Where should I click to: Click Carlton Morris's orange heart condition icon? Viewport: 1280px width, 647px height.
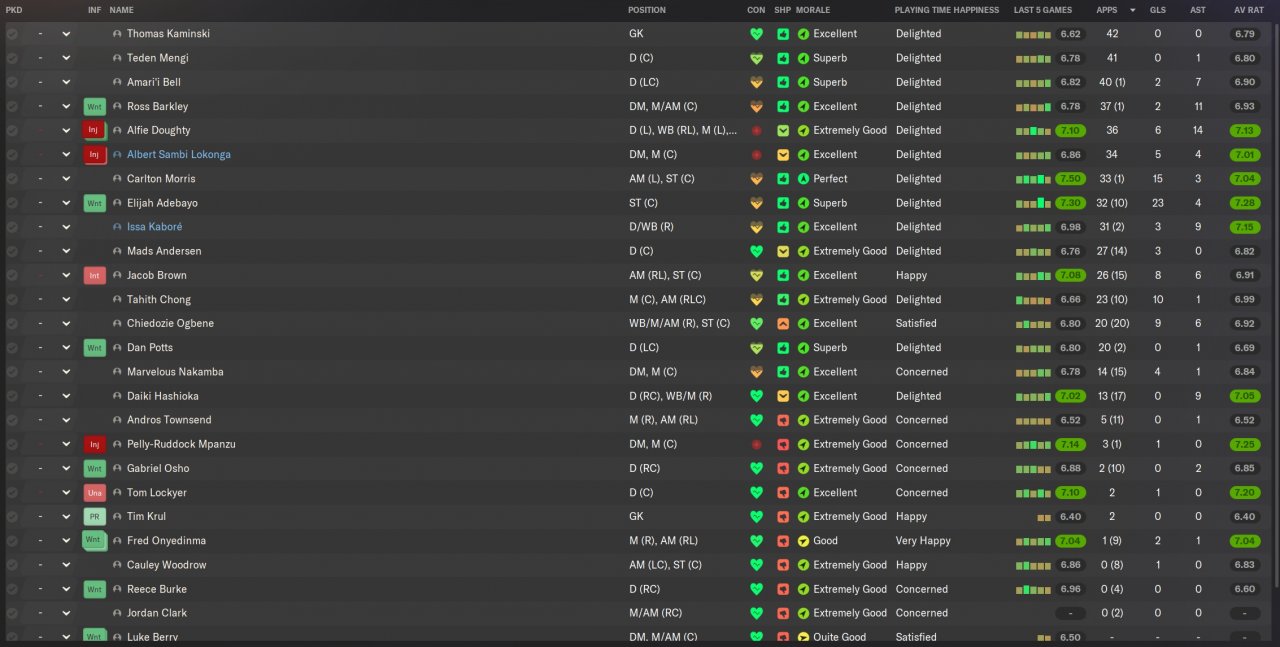pyautogui.click(x=756, y=179)
